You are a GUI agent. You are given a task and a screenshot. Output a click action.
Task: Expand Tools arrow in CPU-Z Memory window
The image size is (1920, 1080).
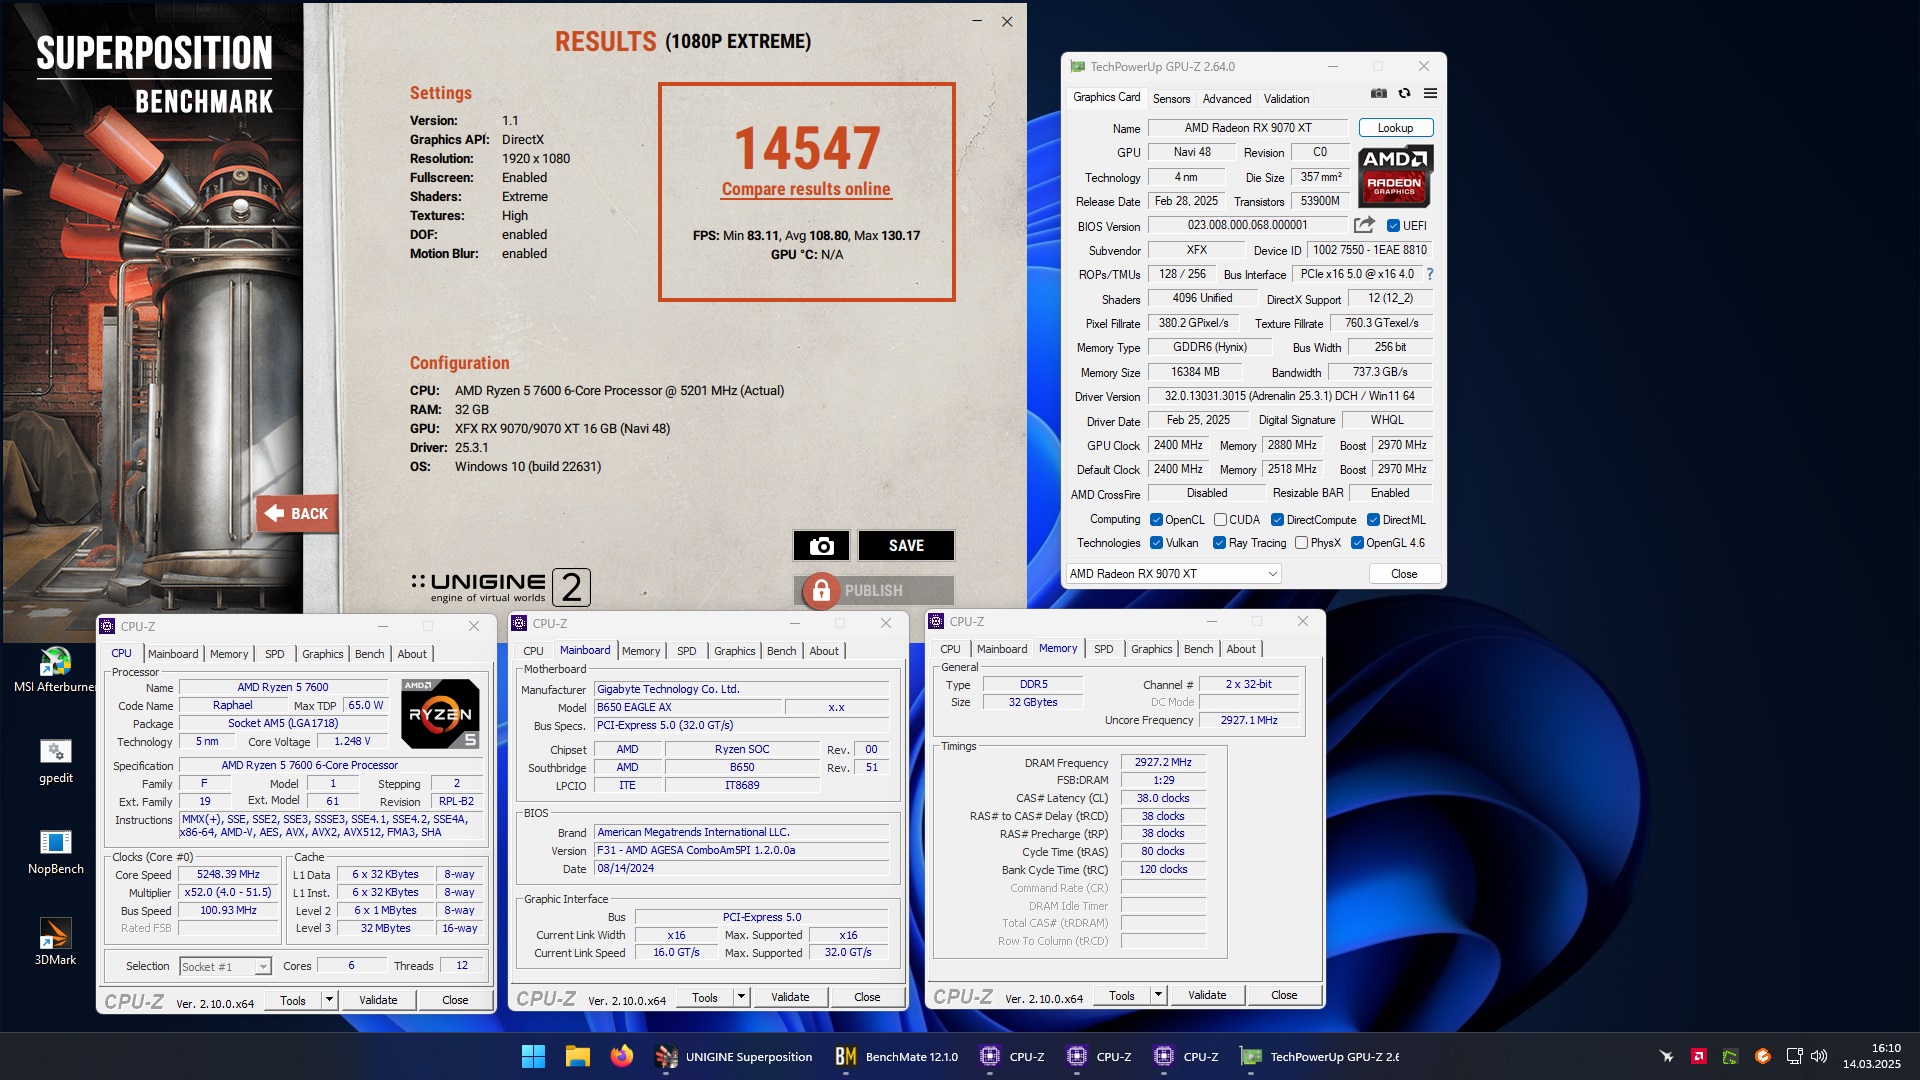(1158, 995)
